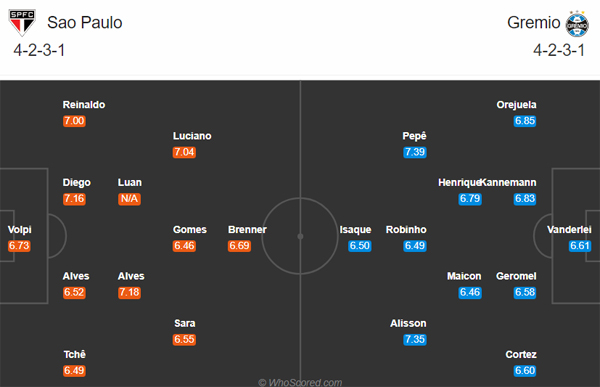This screenshot has width=600, height=387.
Task: Click player Sara's name
Action: 184,323
